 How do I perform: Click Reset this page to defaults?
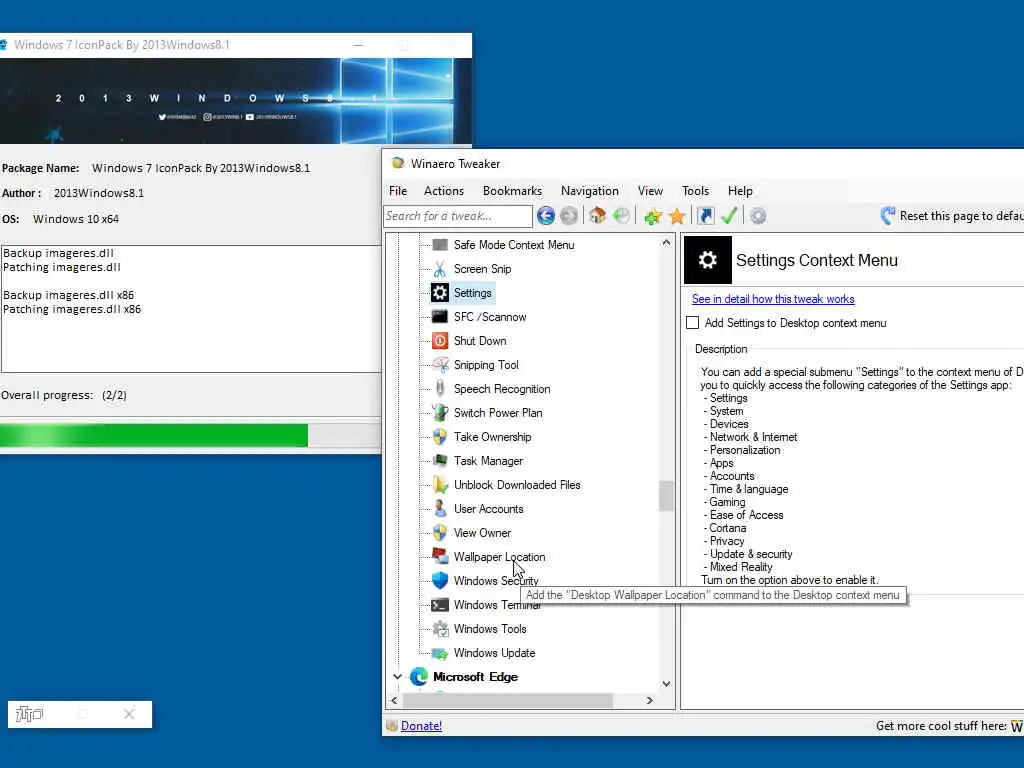tap(952, 216)
